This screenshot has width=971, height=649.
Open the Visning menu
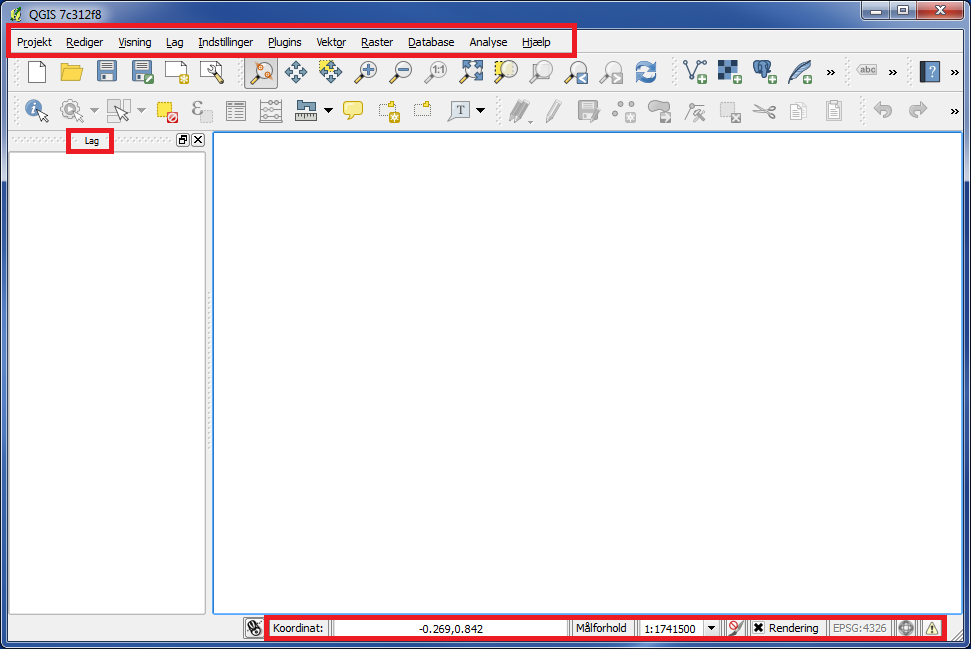[x=135, y=42]
